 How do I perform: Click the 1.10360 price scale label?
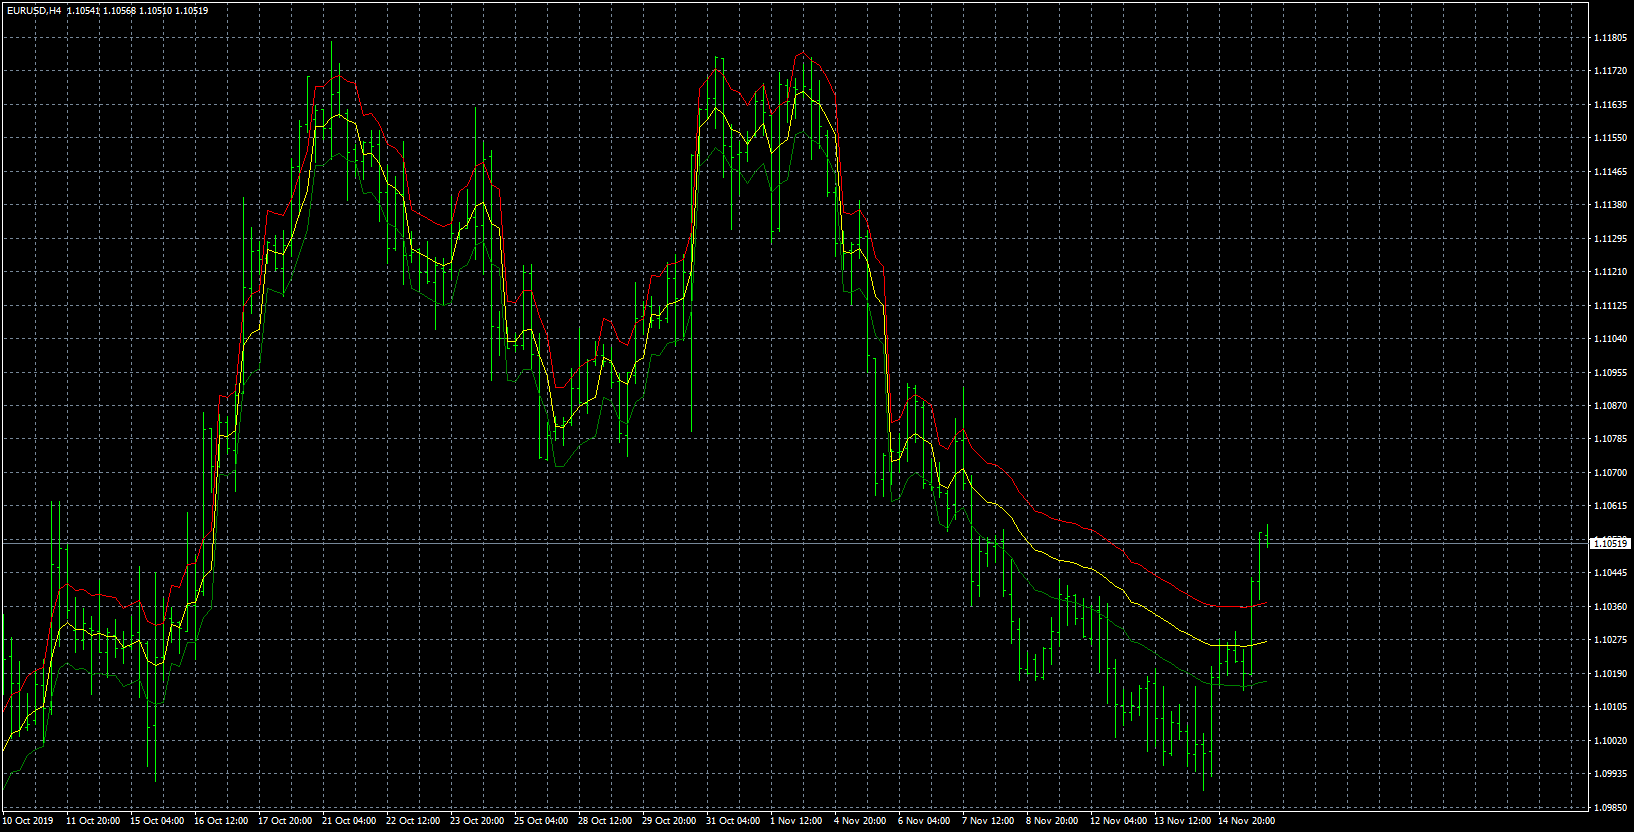tap(1609, 607)
